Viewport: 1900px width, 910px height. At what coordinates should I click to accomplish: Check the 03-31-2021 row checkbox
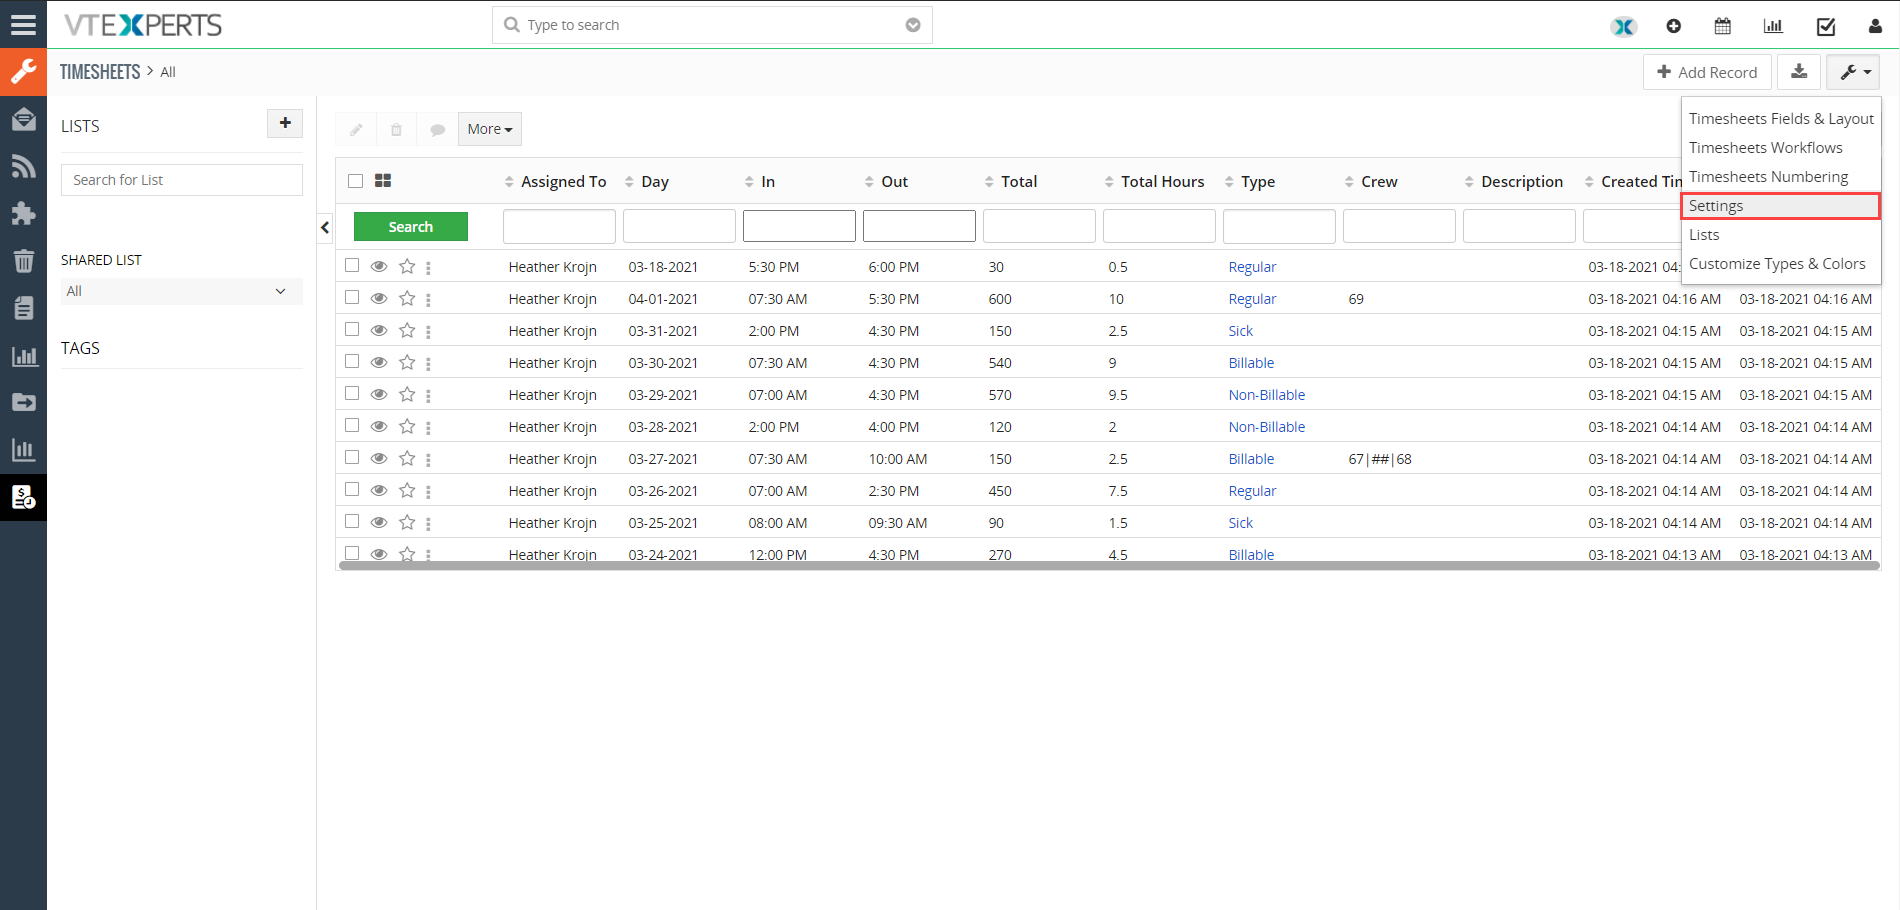tap(352, 329)
